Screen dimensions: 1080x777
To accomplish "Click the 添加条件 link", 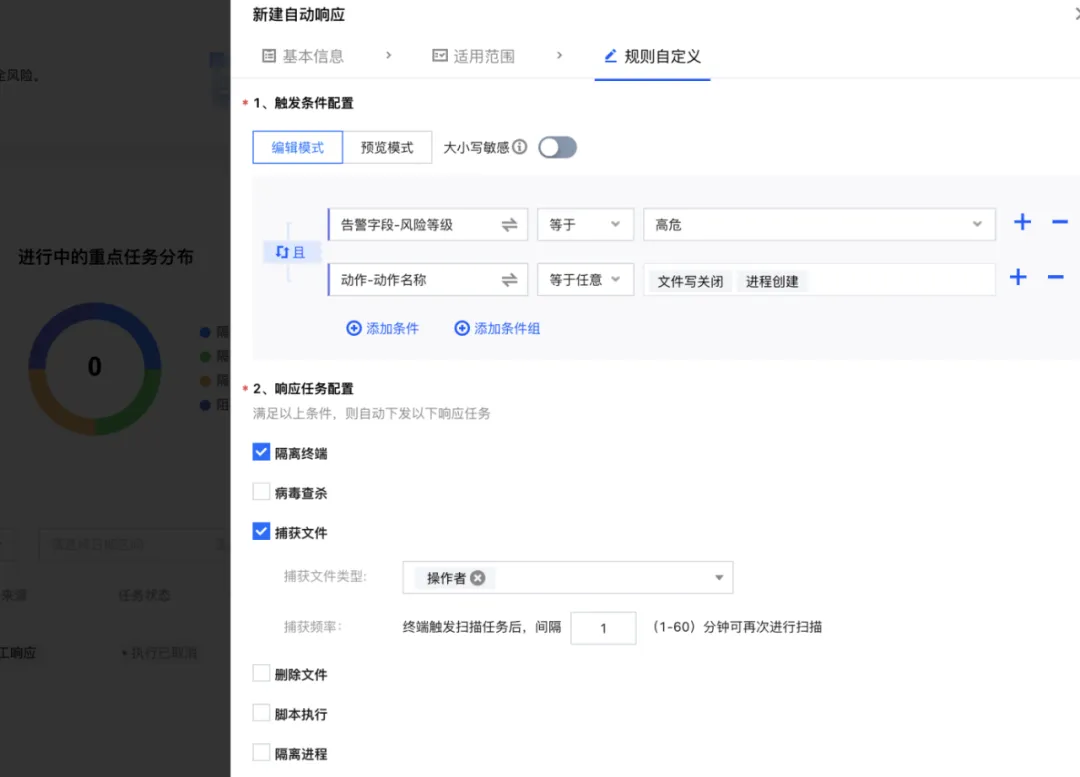I will [383, 328].
